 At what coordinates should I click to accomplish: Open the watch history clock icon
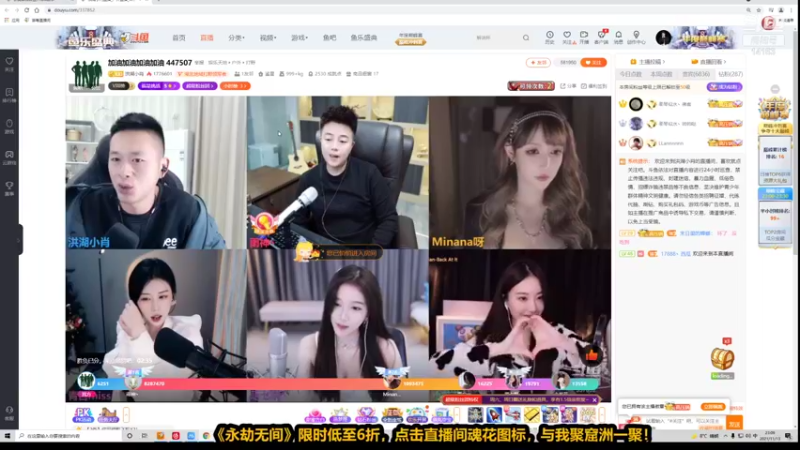[x=549, y=37]
